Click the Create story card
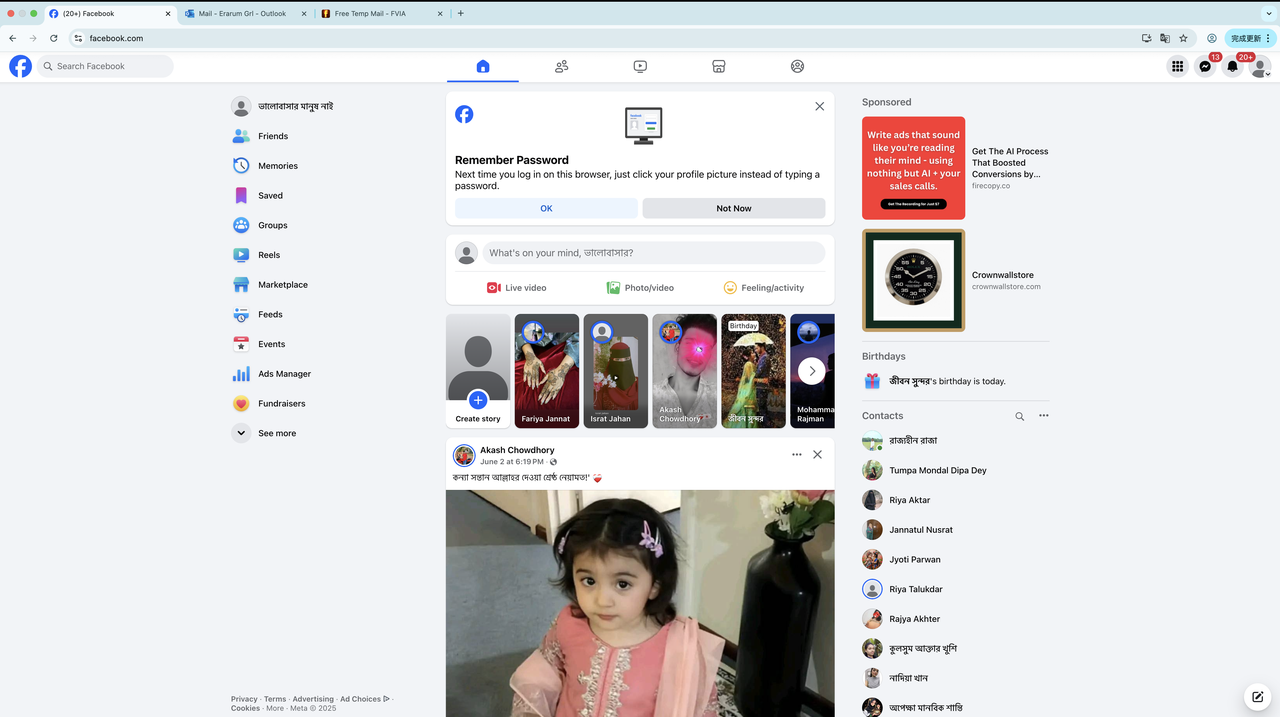Viewport: 1280px width, 717px height. (478, 371)
